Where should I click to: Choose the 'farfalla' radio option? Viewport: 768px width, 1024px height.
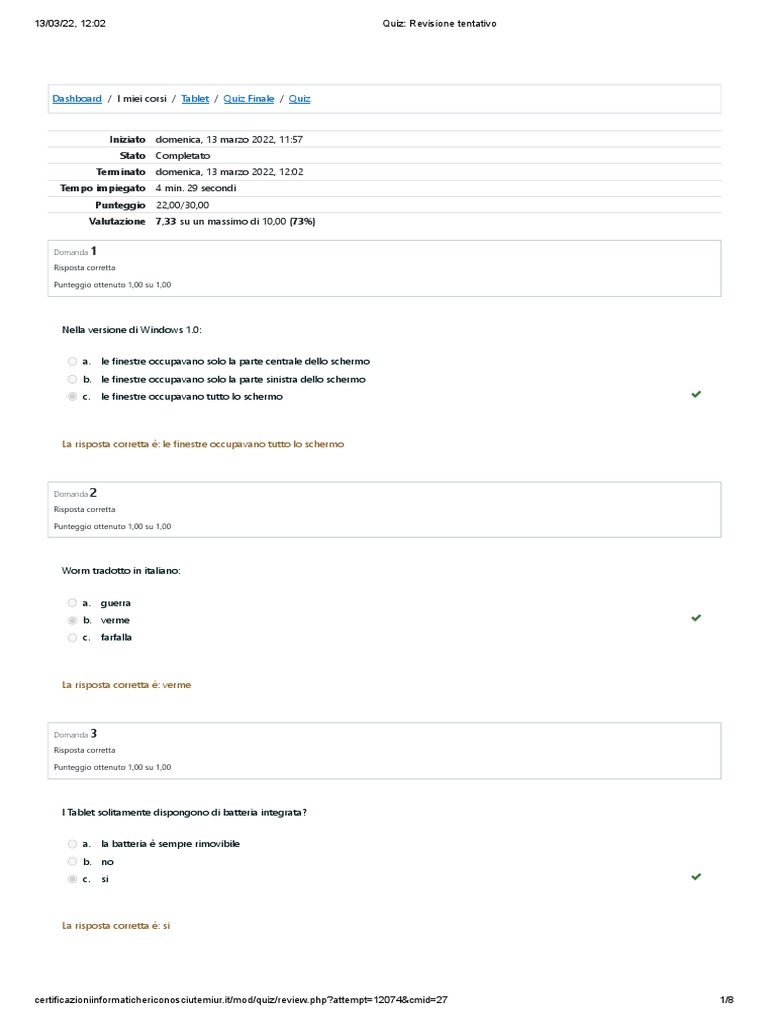point(72,637)
